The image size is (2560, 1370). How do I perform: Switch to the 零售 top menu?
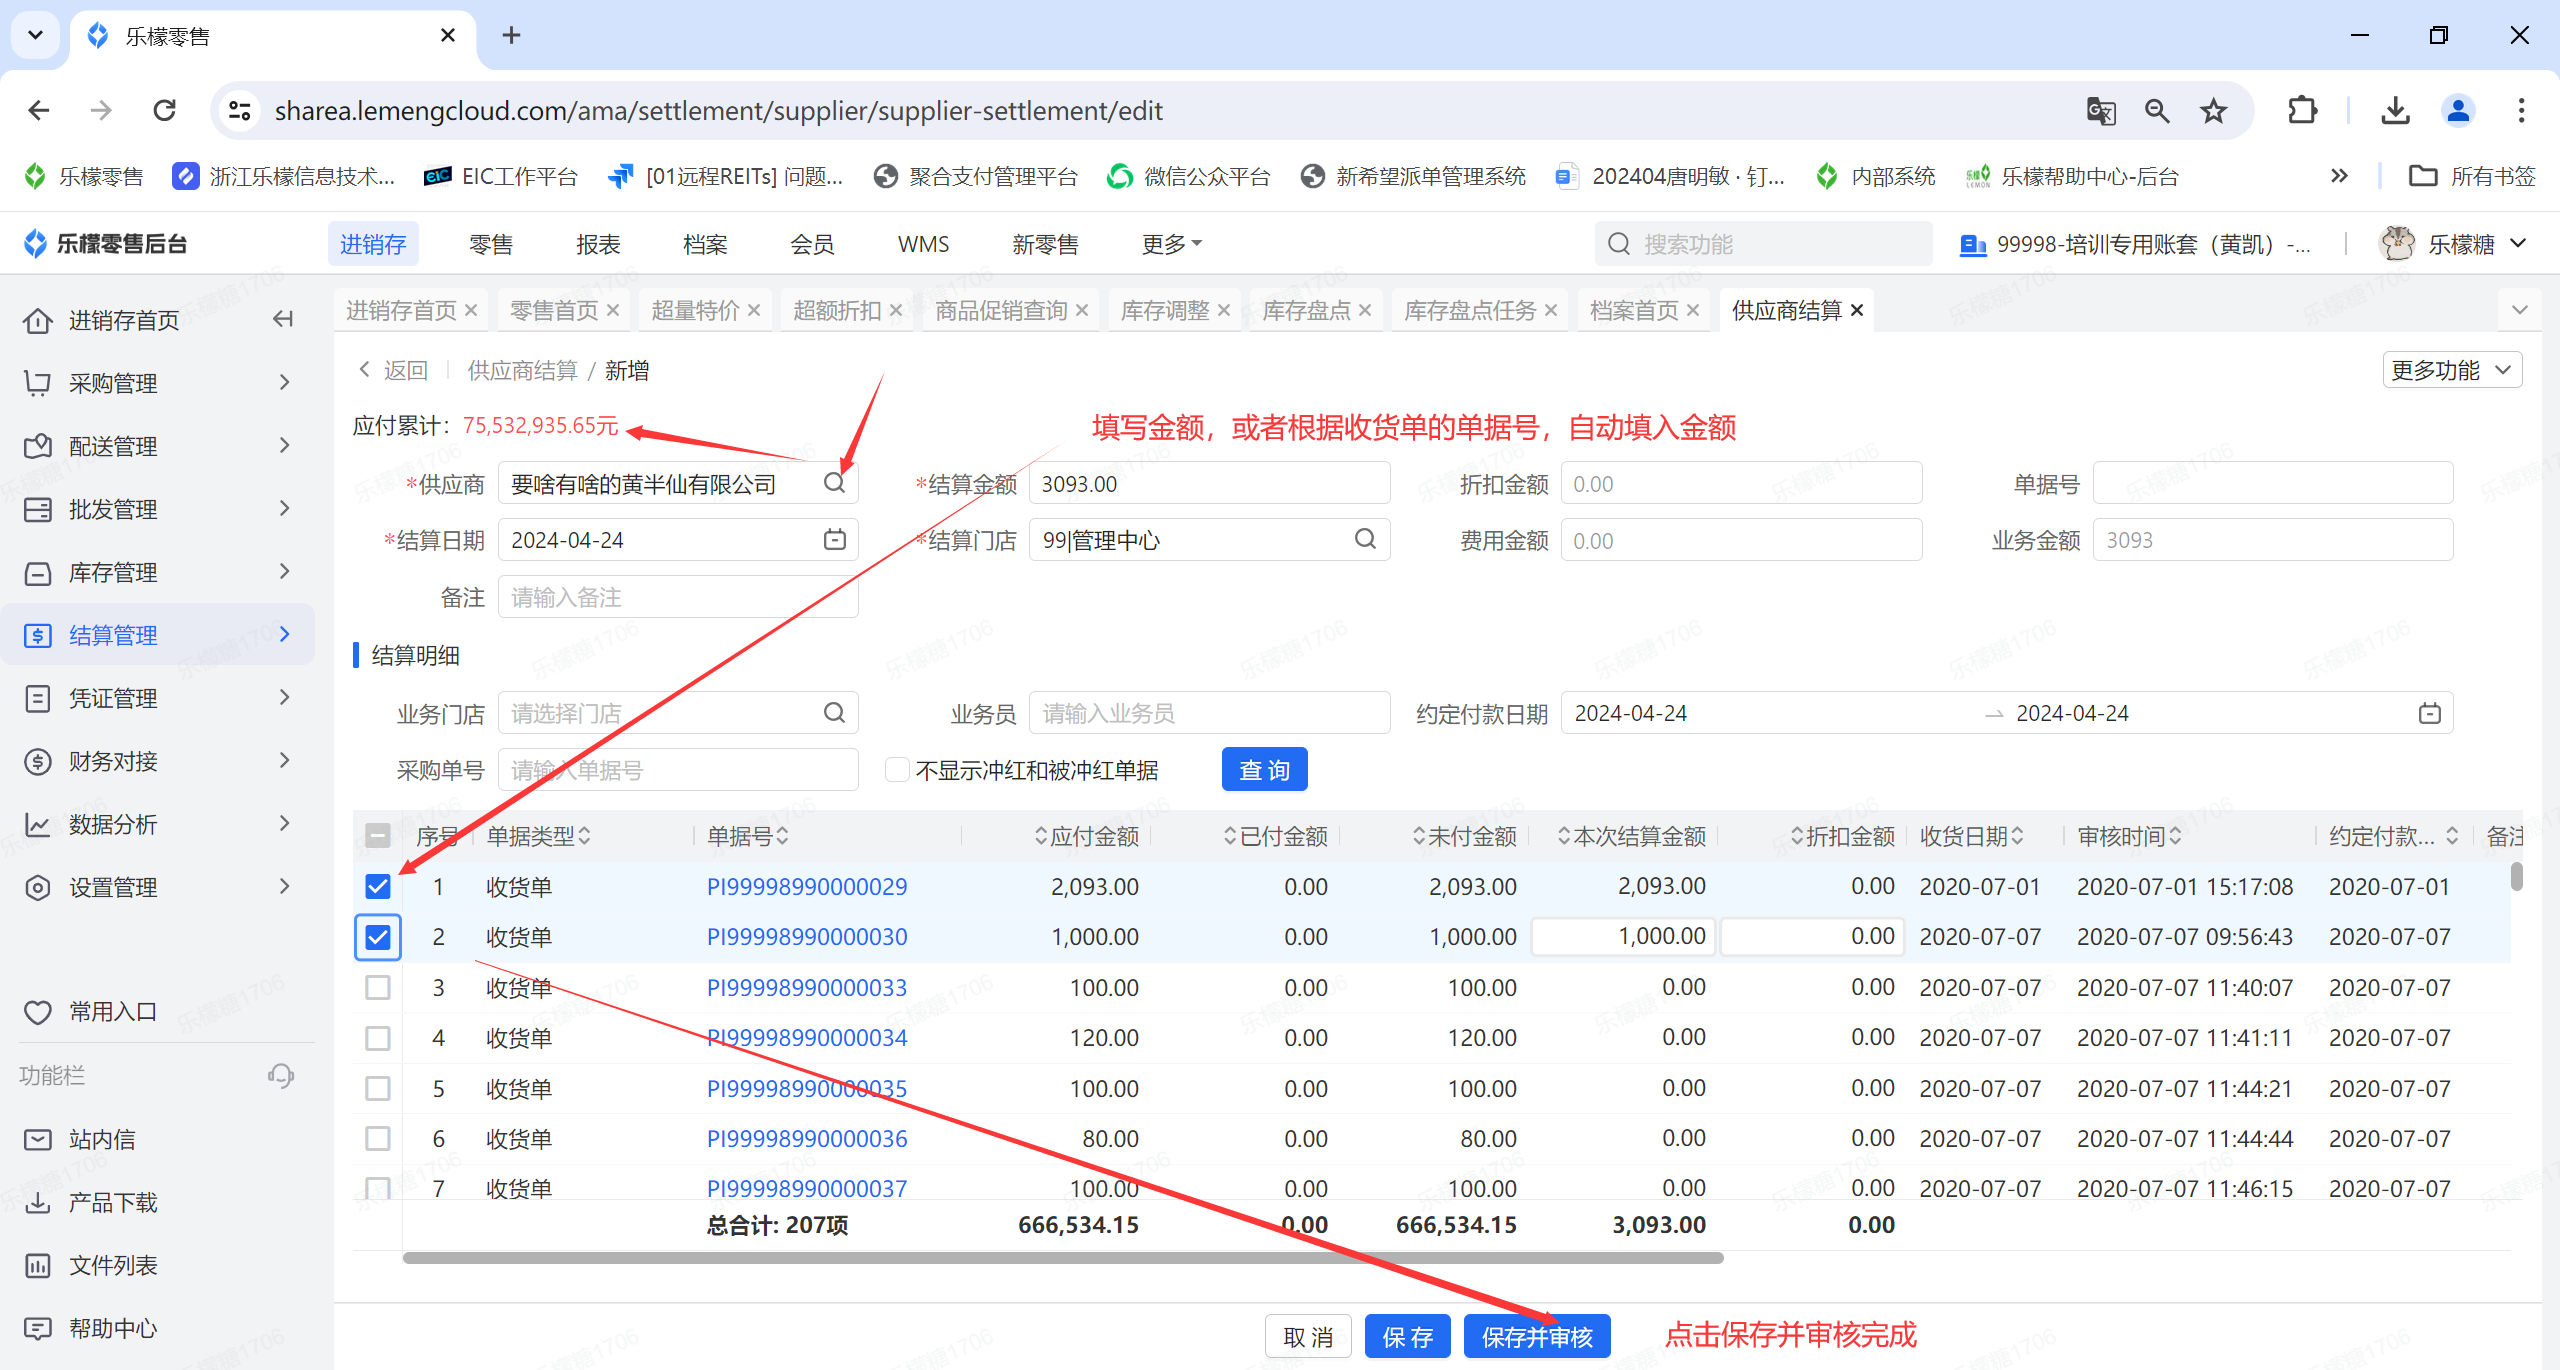coord(491,244)
